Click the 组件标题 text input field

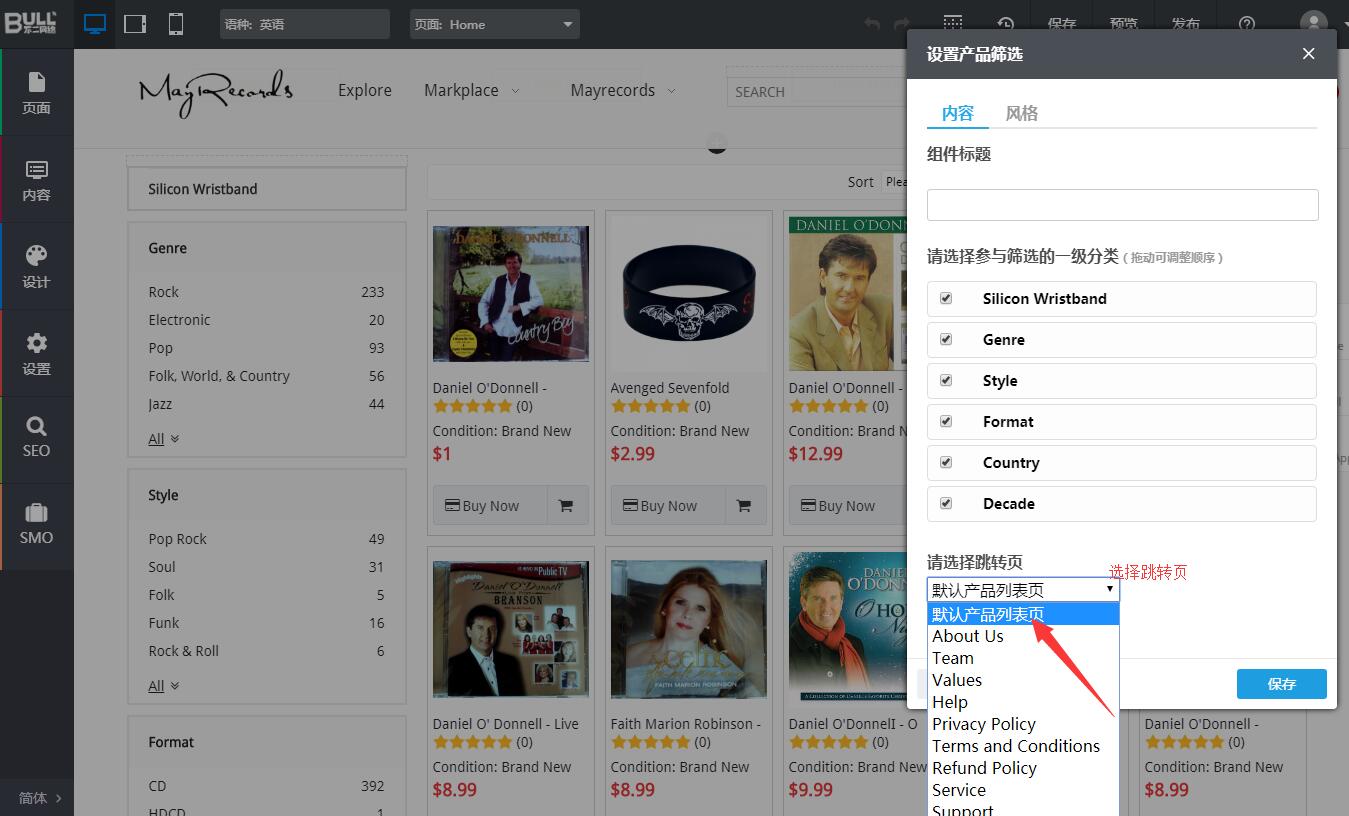coord(1122,205)
